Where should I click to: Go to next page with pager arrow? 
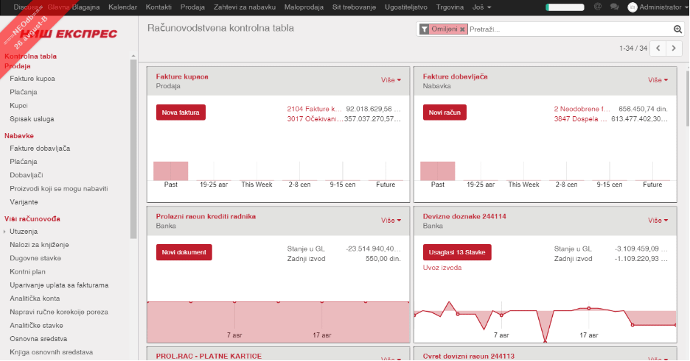pyautogui.click(x=674, y=48)
